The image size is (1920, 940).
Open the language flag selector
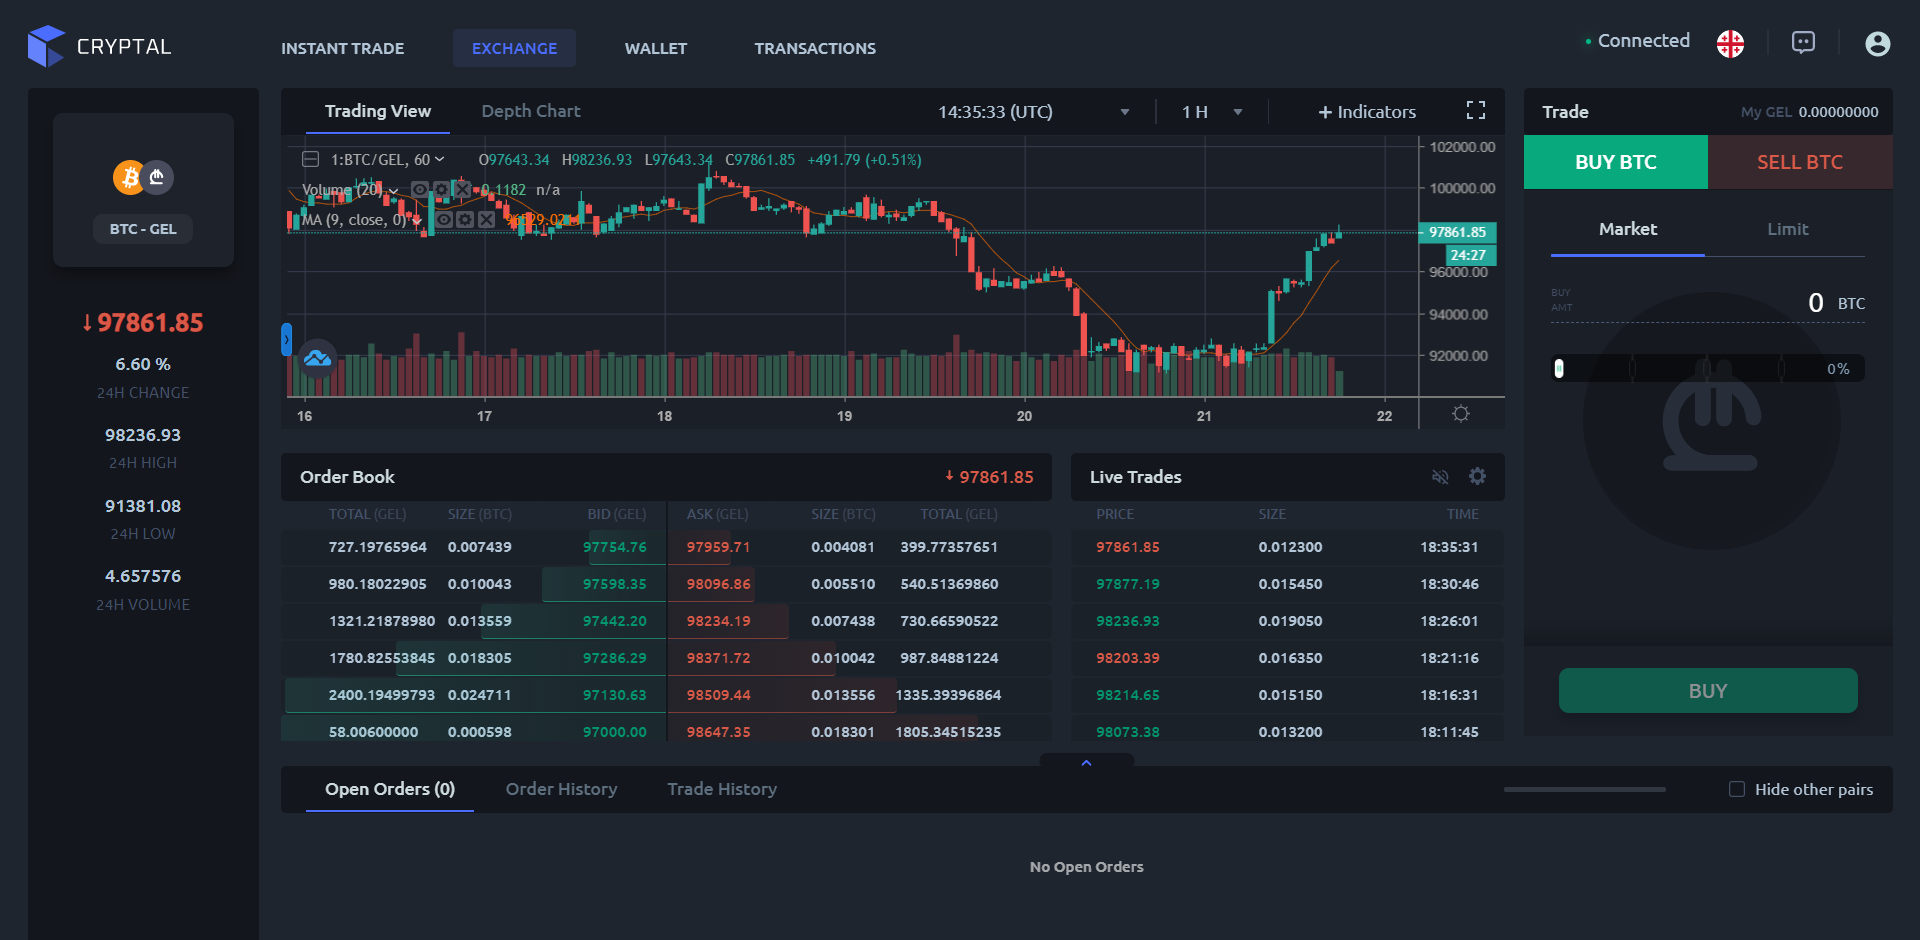point(1730,43)
